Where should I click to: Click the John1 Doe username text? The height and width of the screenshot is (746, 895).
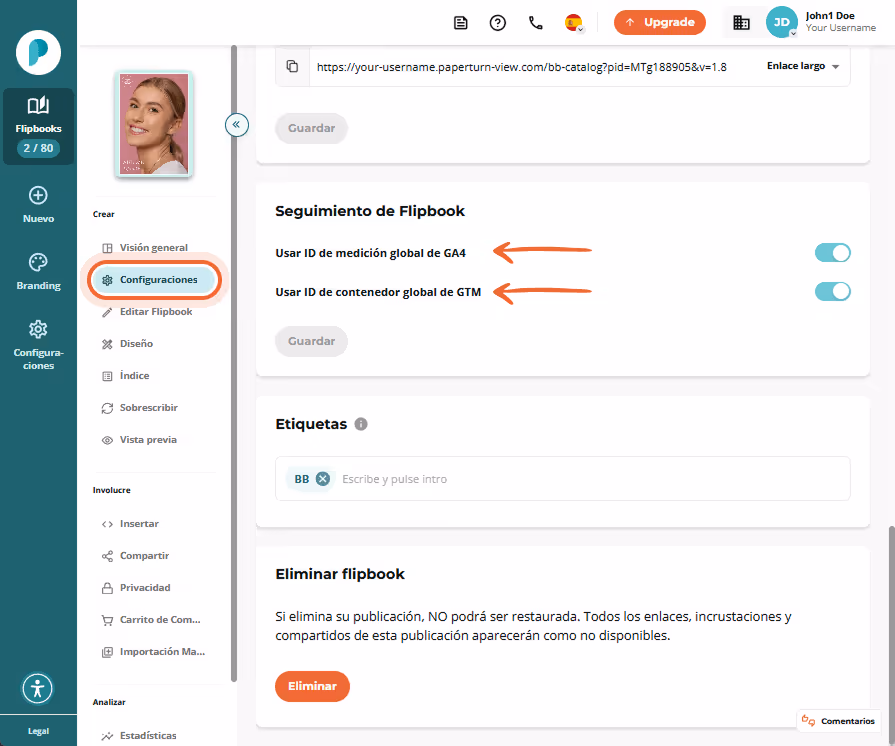coord(830,16)
